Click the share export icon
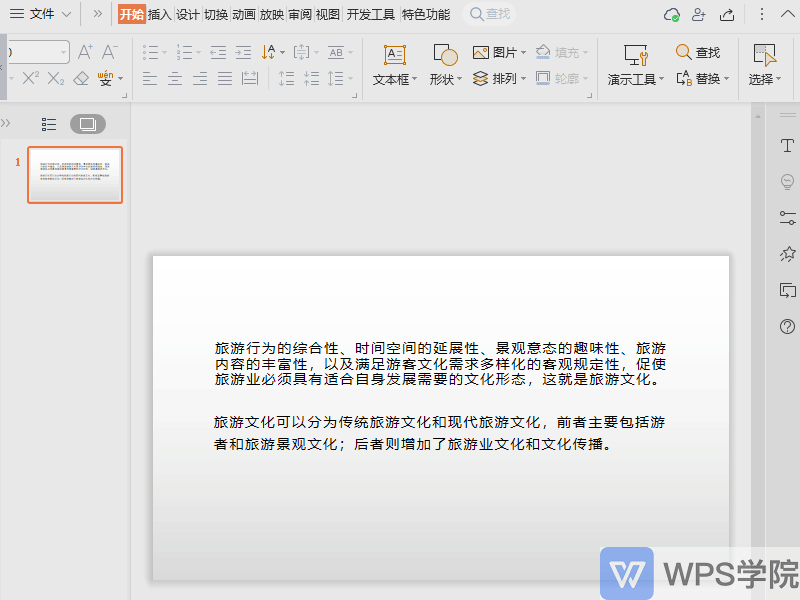 (x=727, y=14)
